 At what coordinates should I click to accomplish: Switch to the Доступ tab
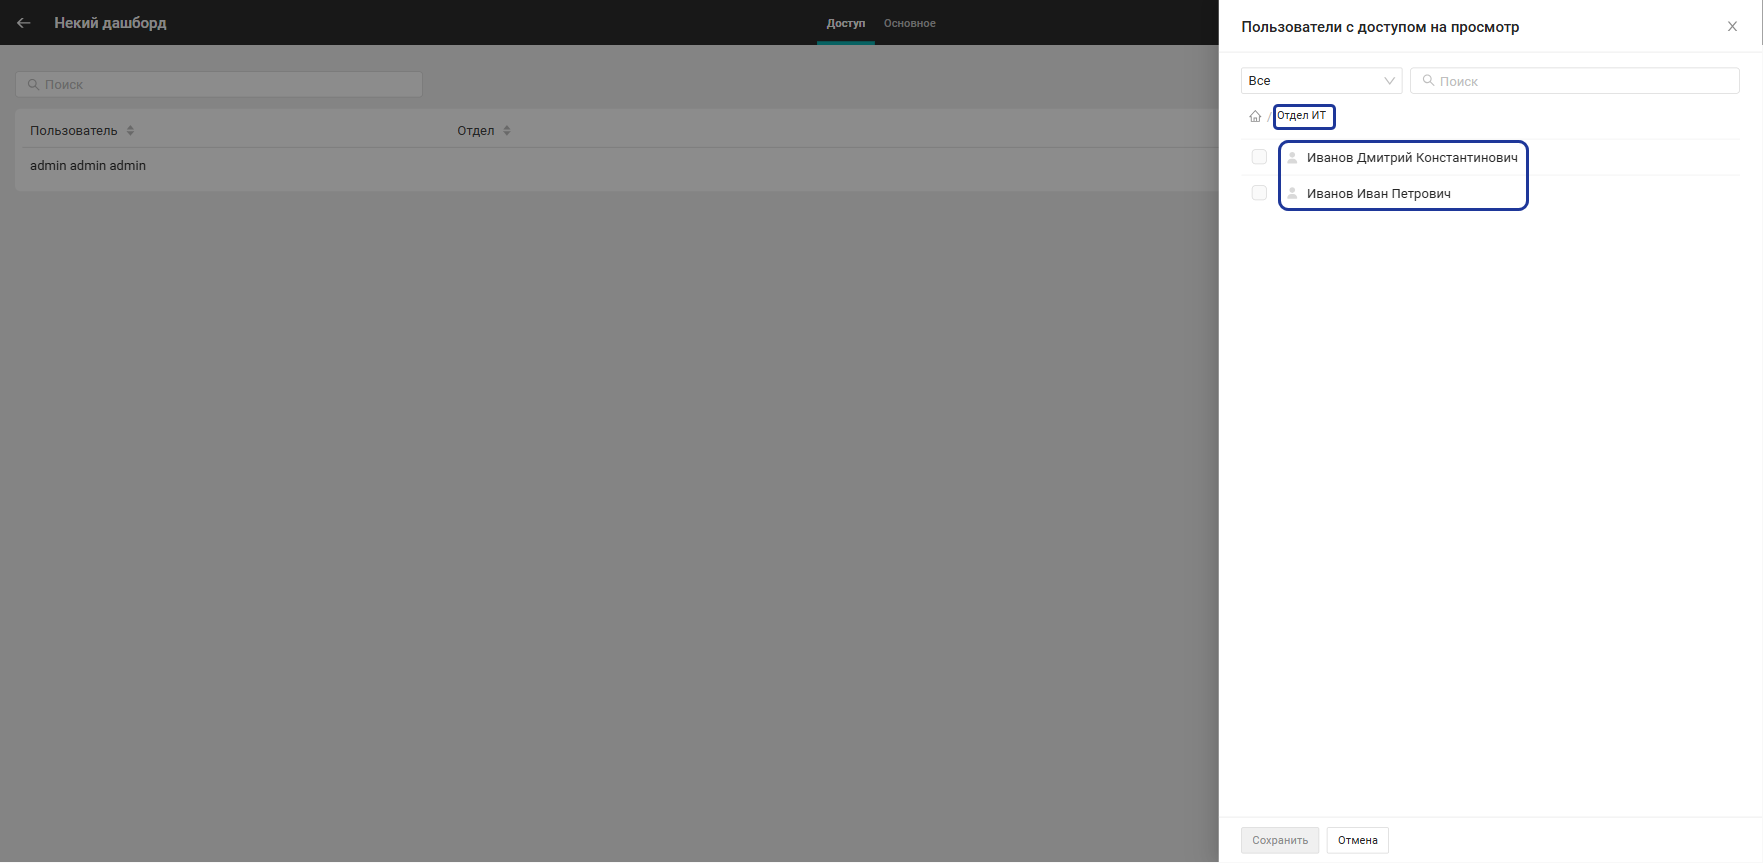click(845, 23)
